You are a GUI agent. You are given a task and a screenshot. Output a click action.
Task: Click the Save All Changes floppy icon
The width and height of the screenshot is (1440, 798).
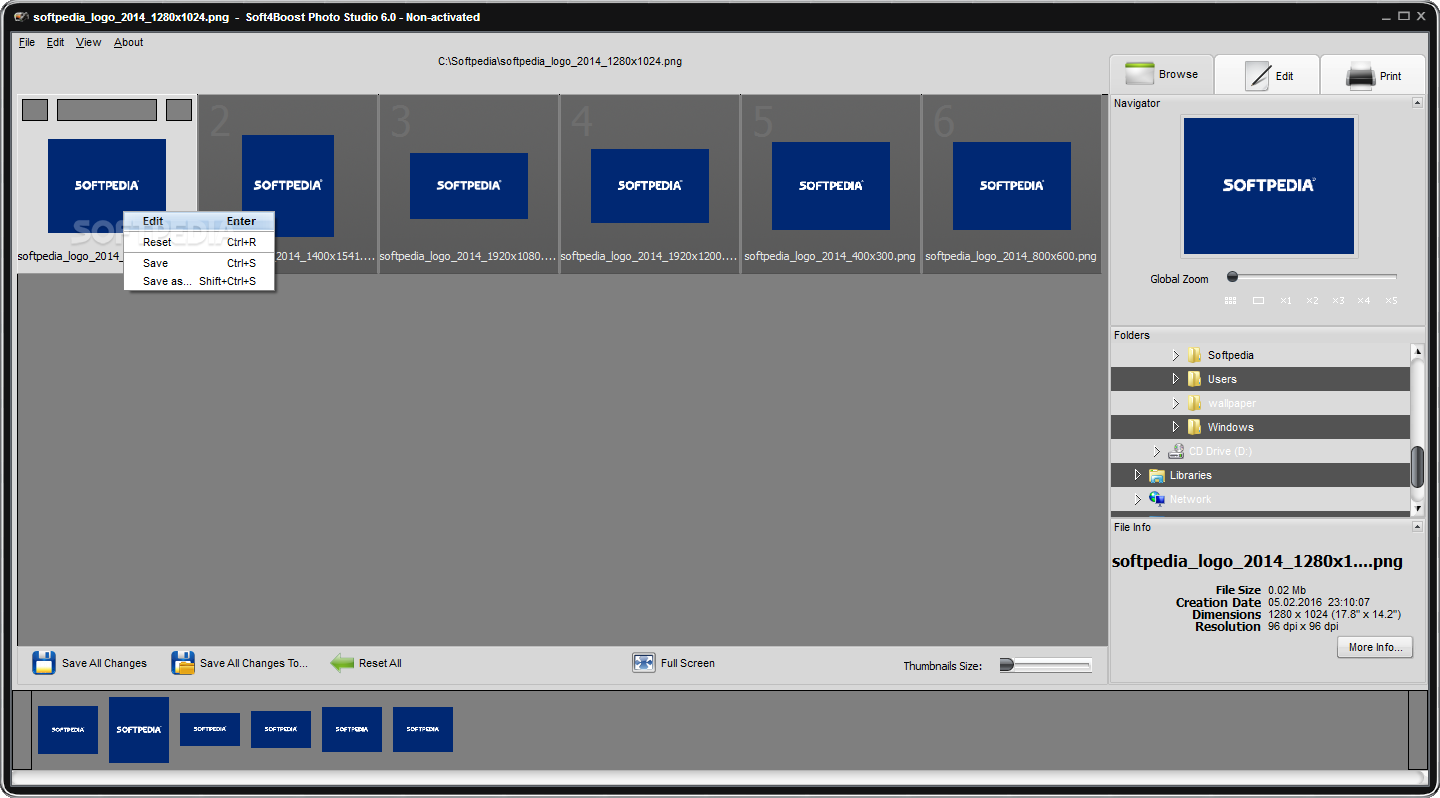[x=43, y=663]
